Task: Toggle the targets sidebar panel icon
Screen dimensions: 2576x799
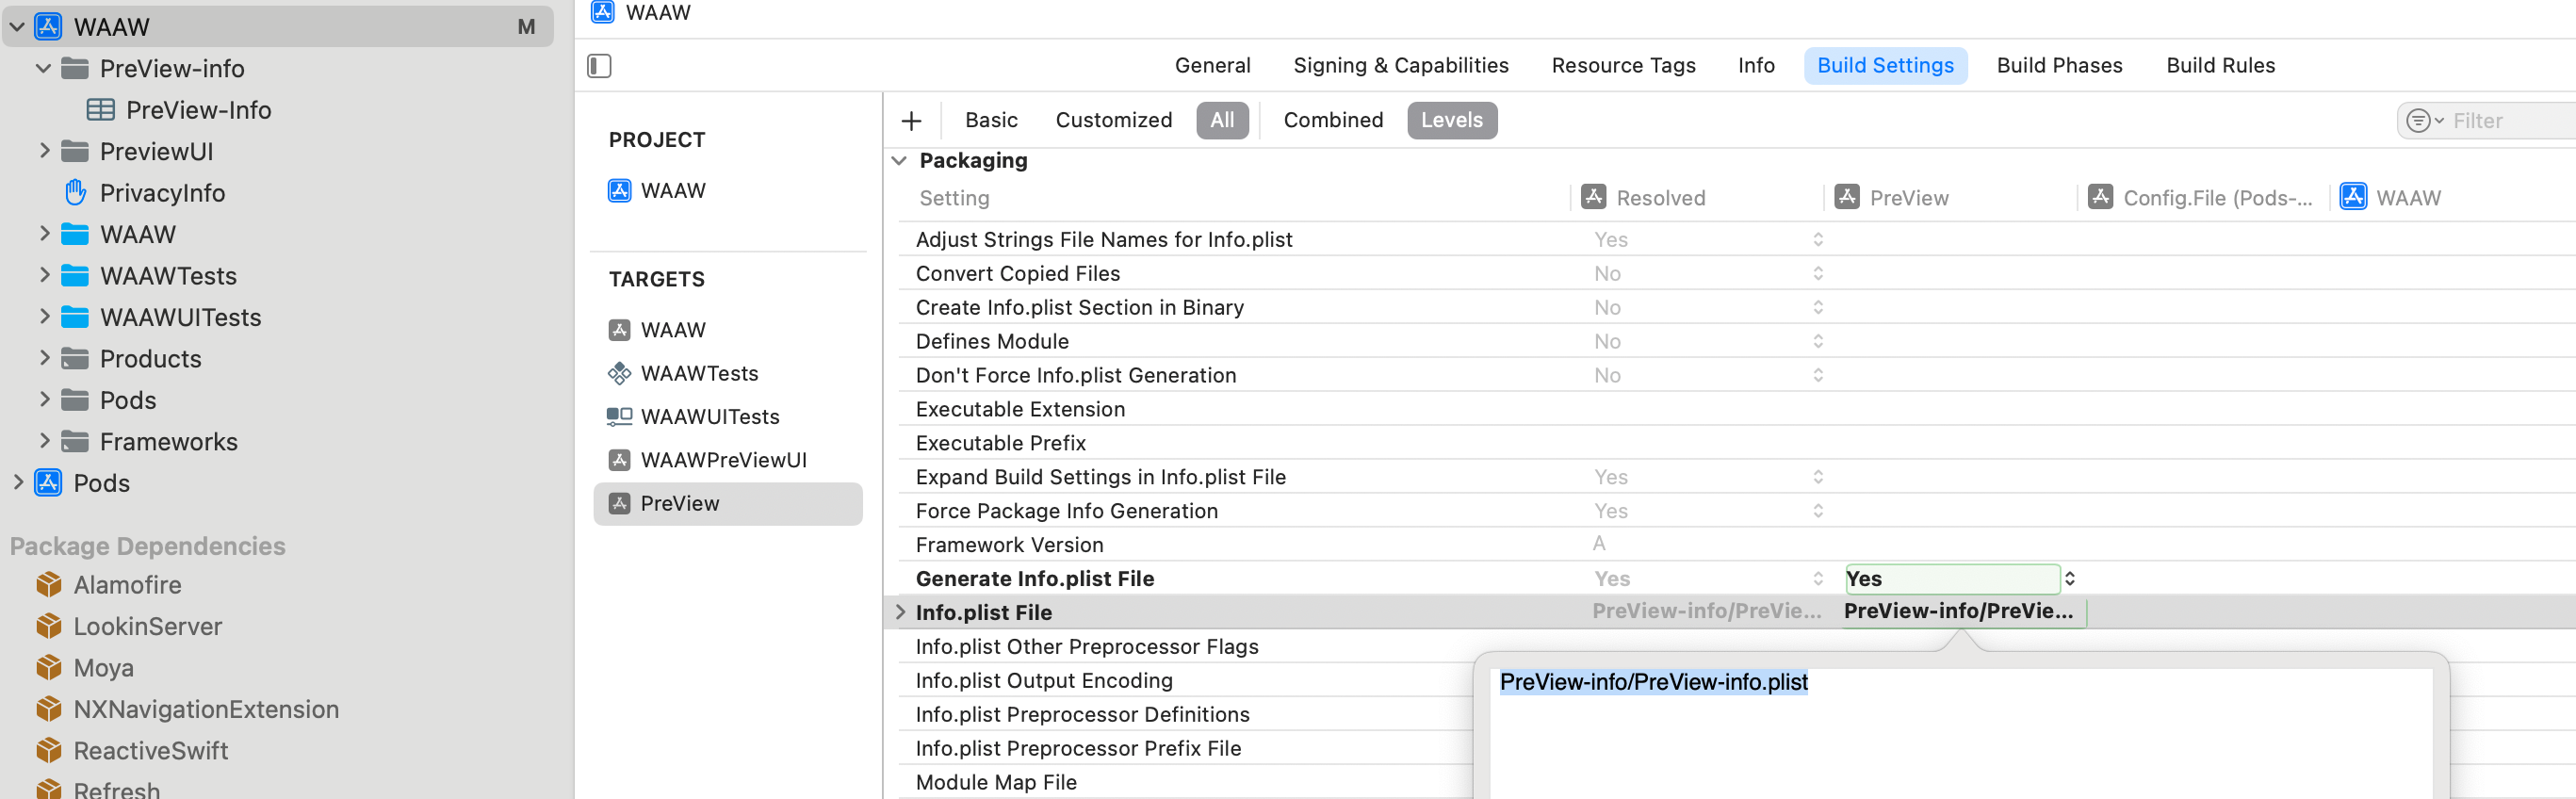Action: [x=599, y=66]
